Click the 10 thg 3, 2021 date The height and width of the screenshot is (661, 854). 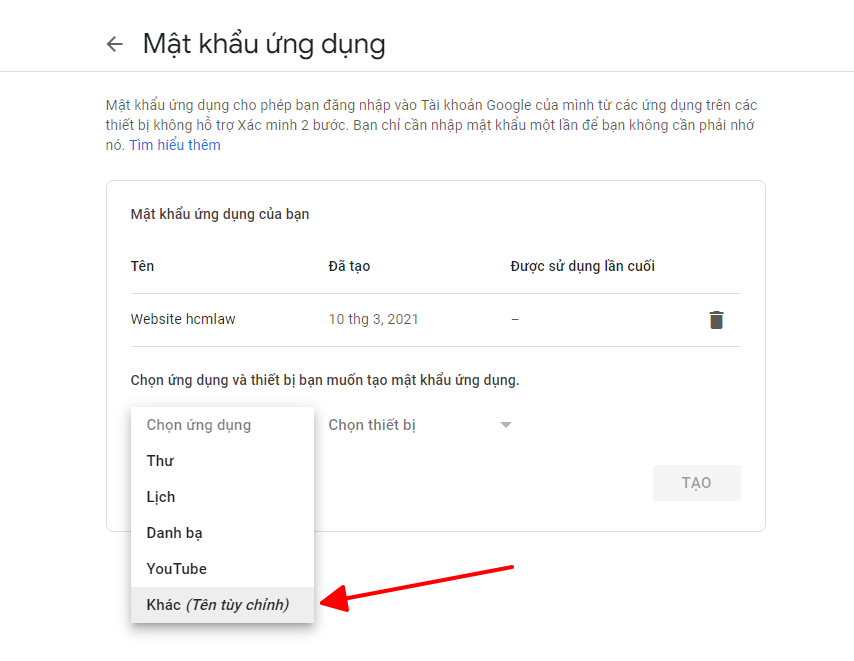373,319
